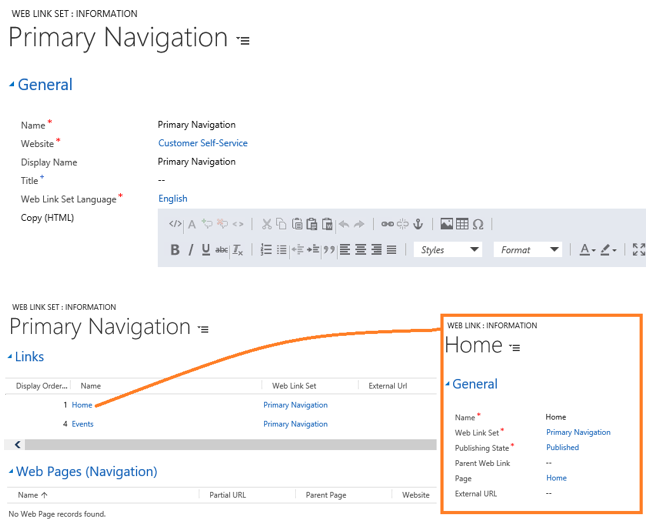Viewport: 657px width, 529px height.
Task: Center align text
Action: [x=360, y=250]
